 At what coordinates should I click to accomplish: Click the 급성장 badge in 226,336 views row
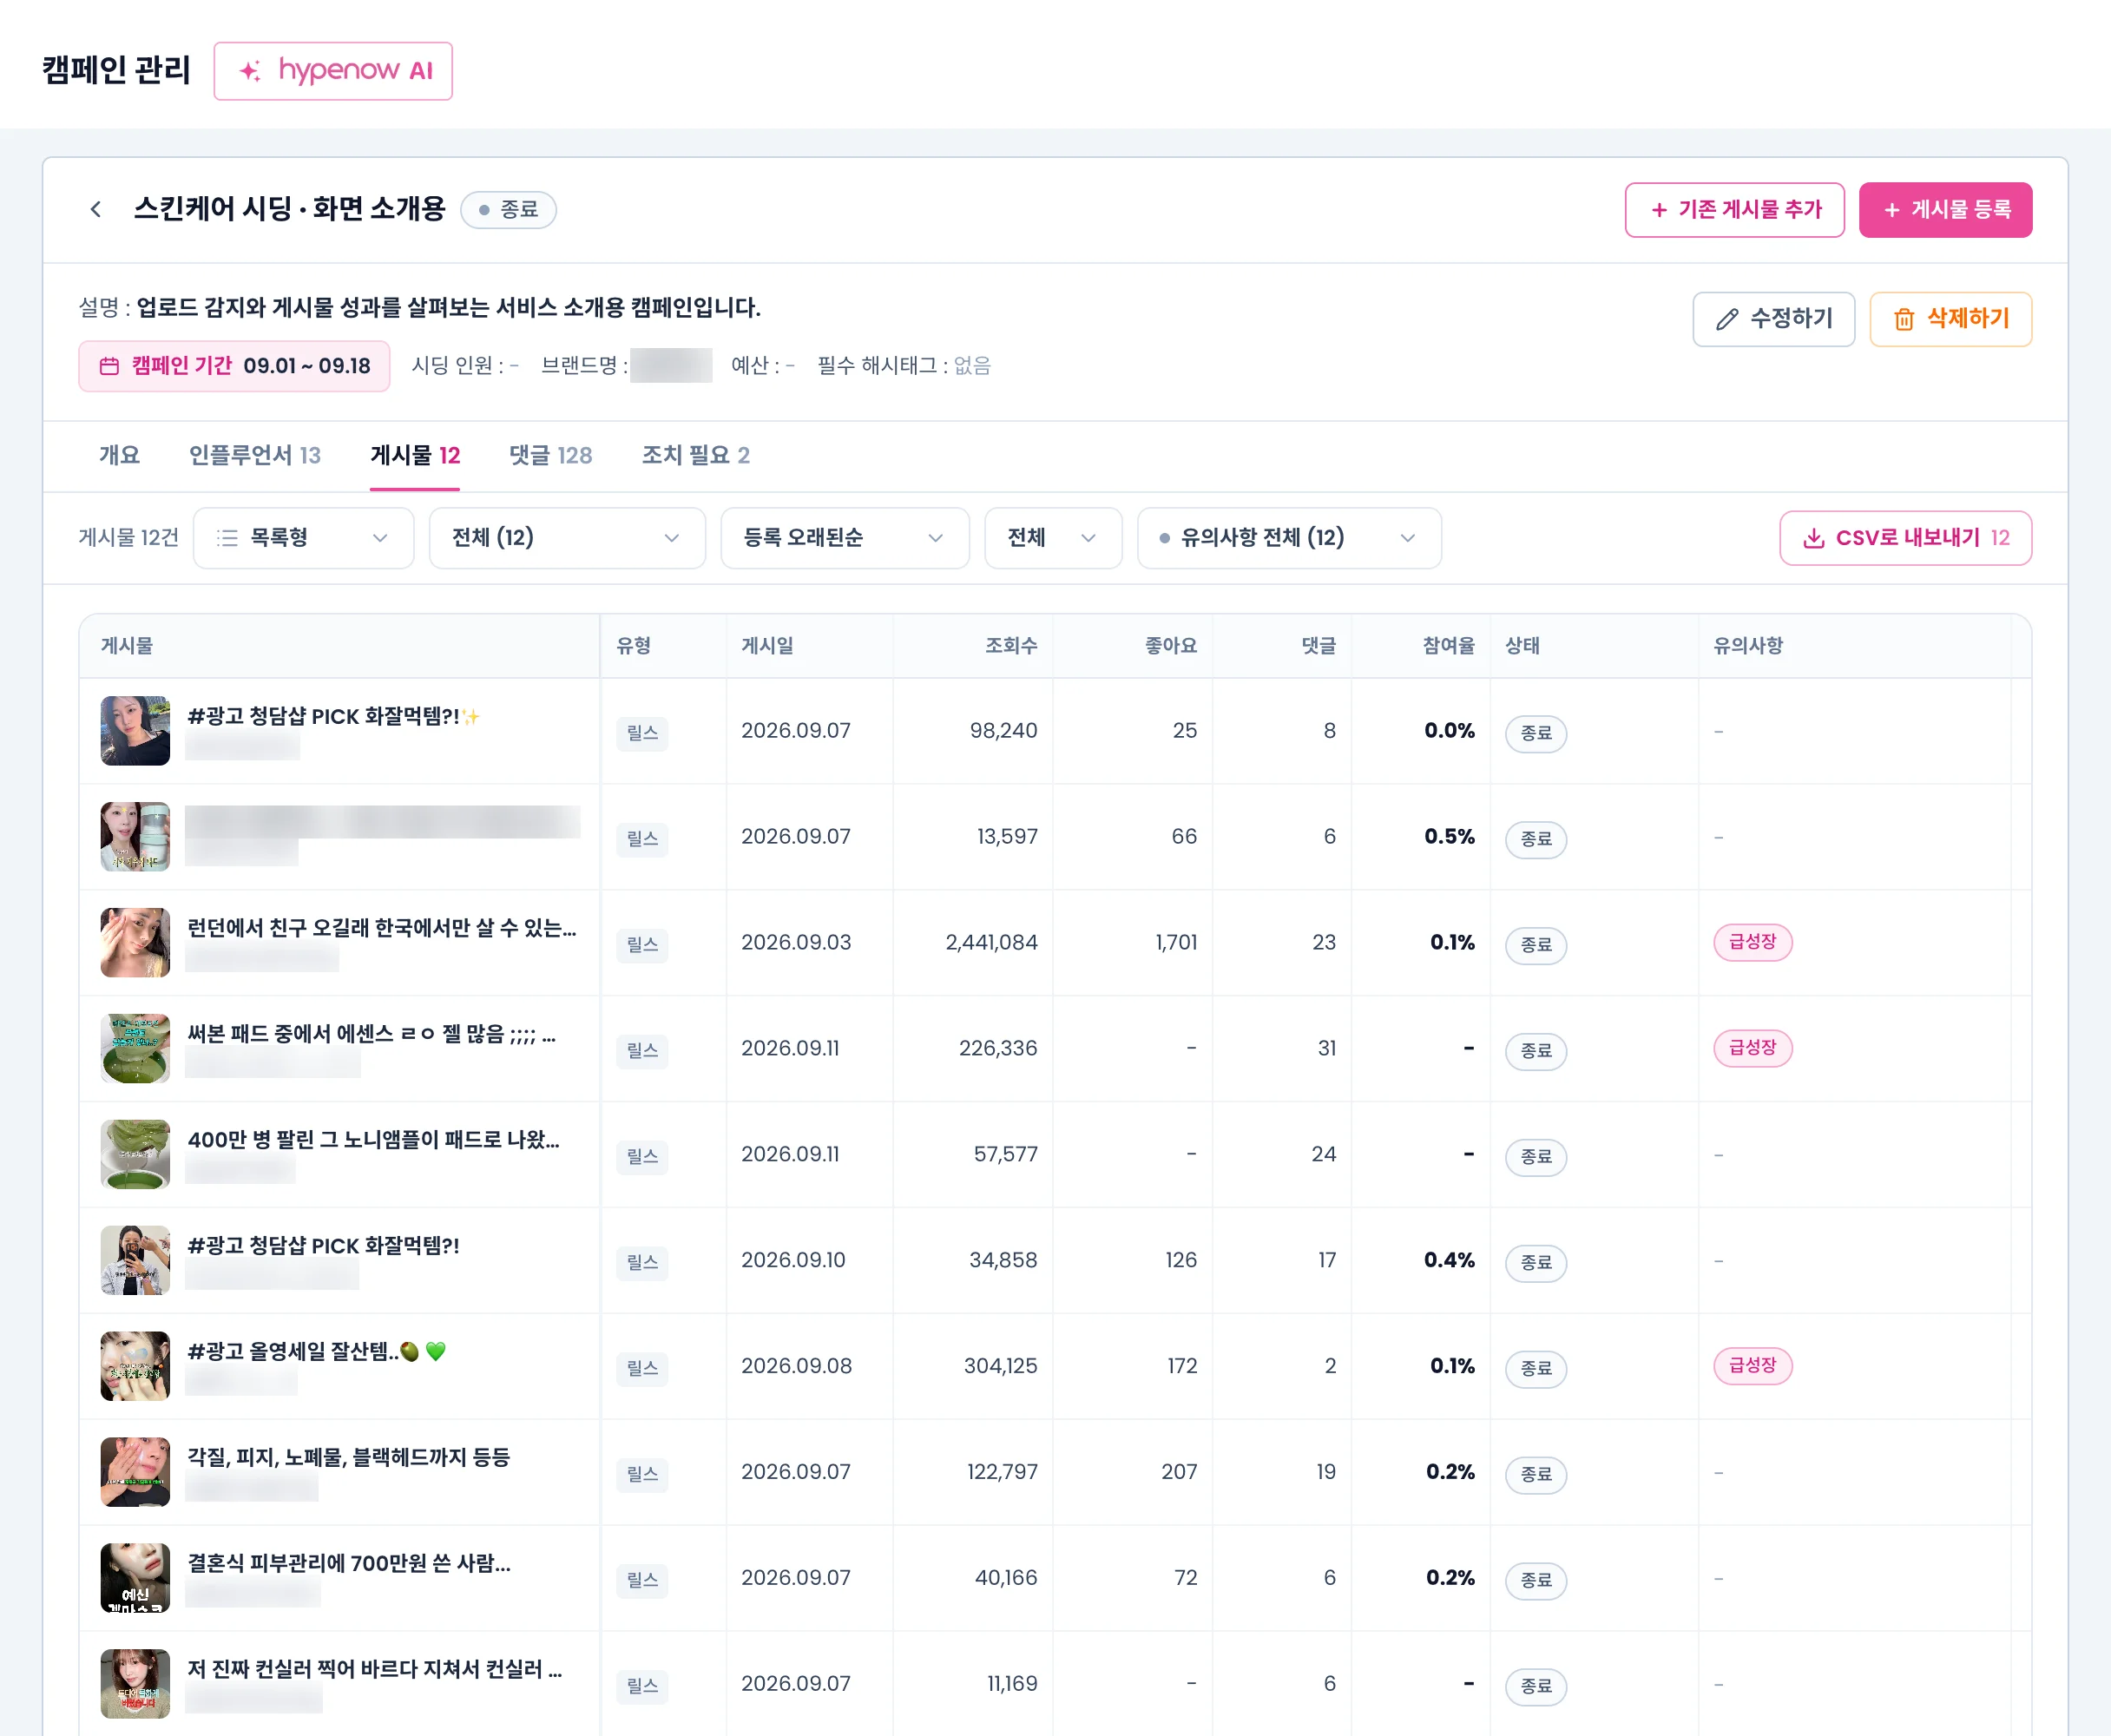point(1752,1048)
